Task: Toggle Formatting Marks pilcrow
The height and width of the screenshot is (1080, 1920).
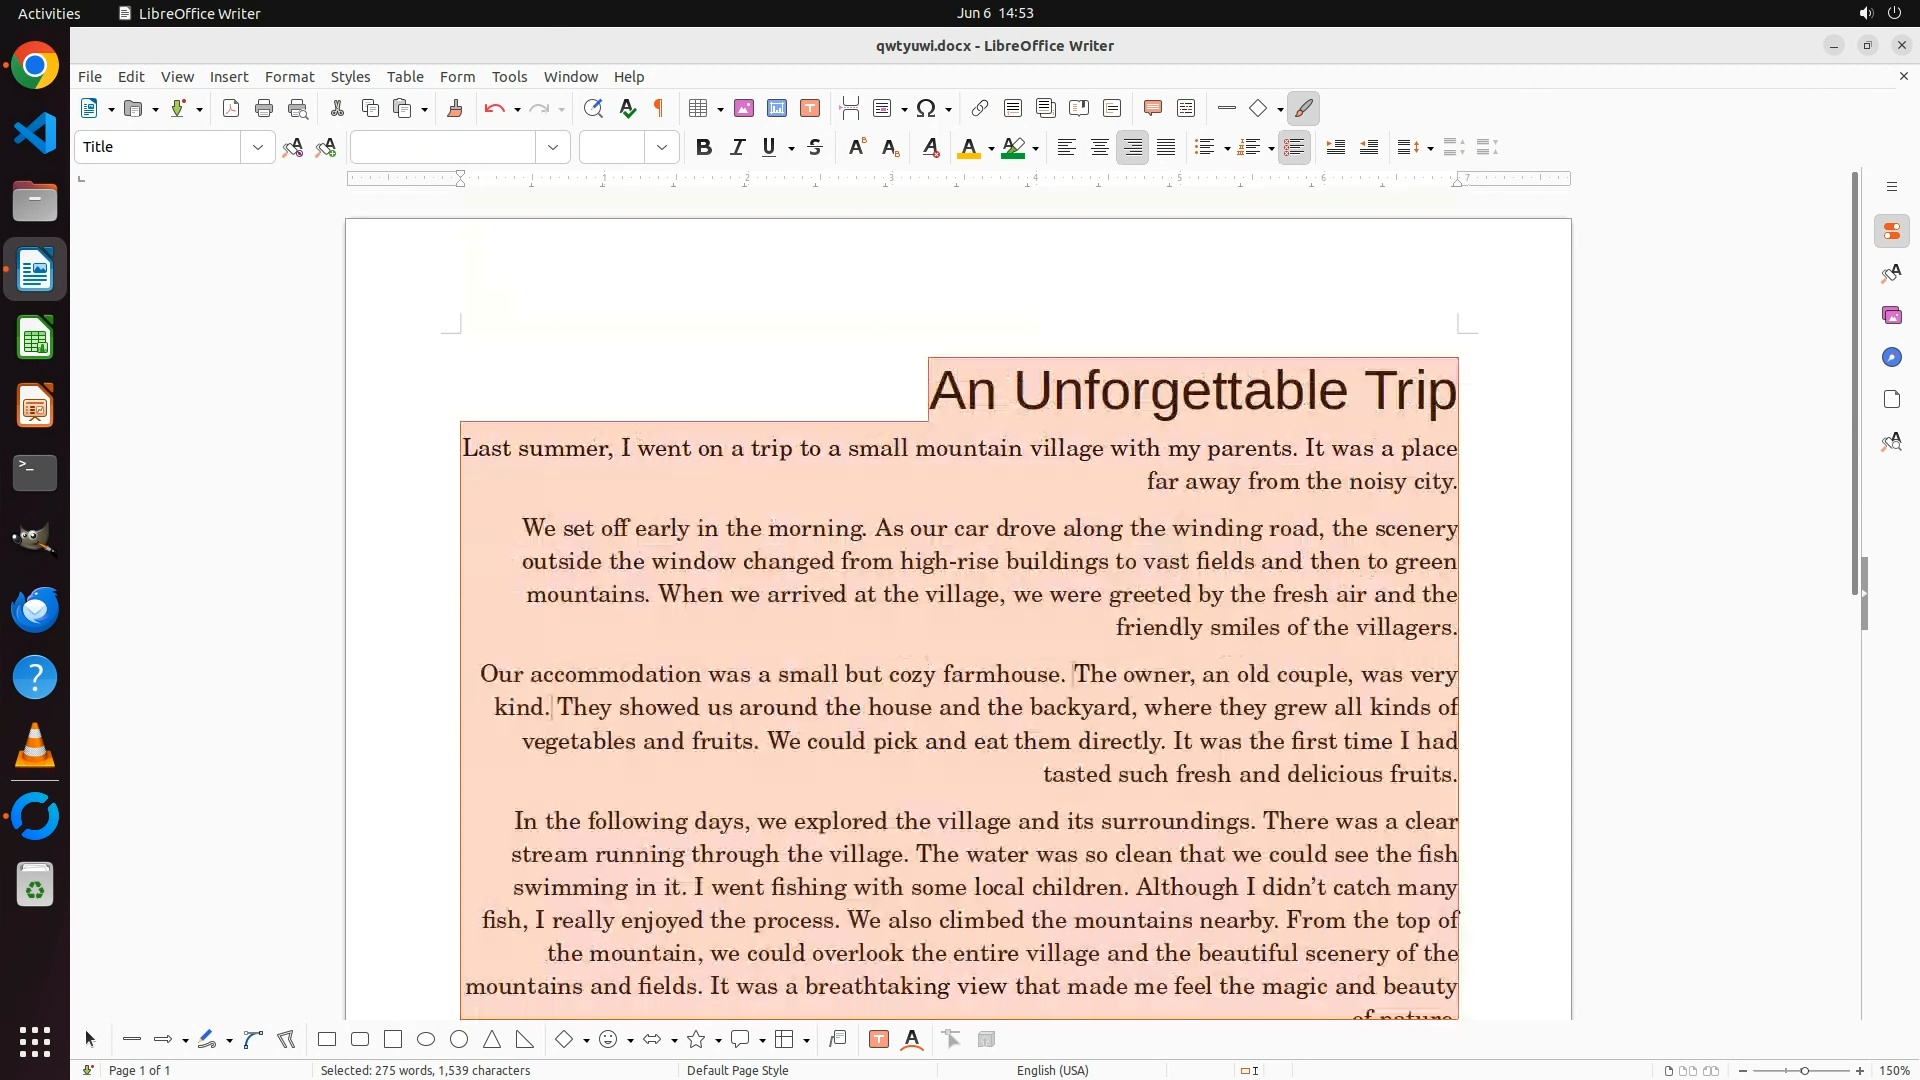Action: click(x=659, y=109)
